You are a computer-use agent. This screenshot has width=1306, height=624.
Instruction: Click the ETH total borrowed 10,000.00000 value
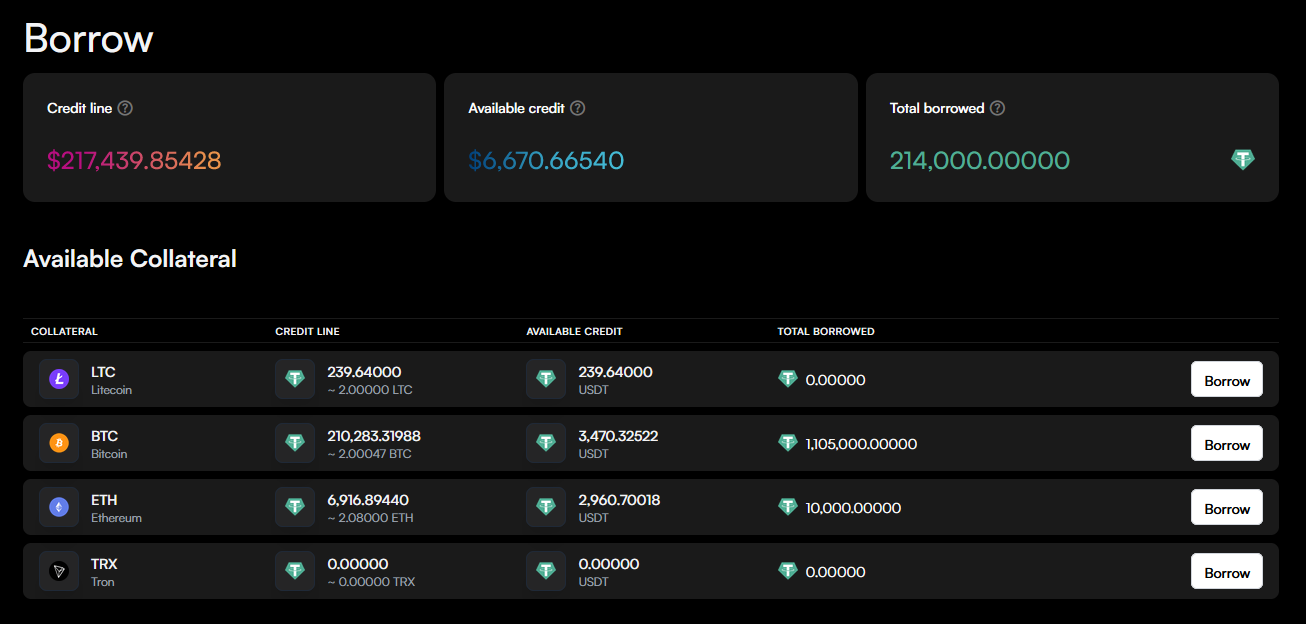pos(853,508)
